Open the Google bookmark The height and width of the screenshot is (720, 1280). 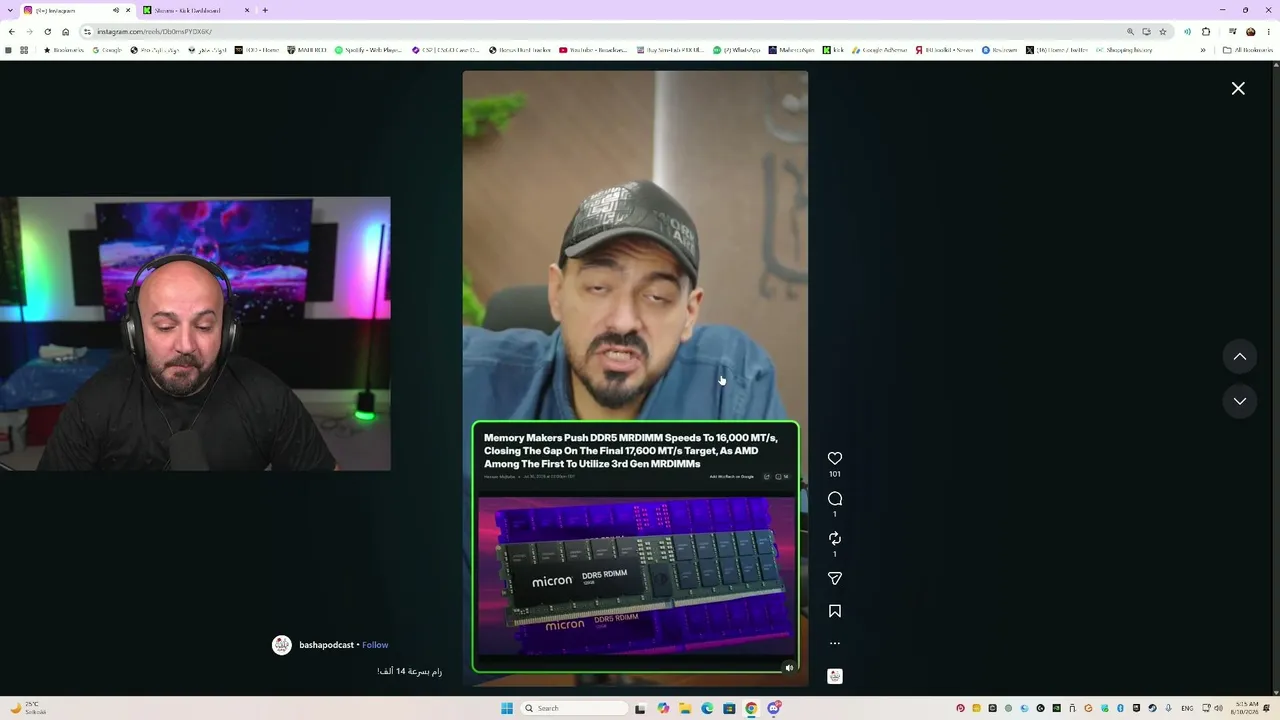coord(106,50)
